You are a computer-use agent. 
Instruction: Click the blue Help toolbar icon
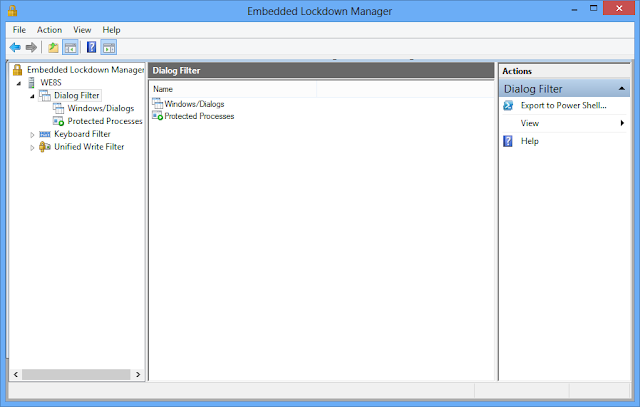(91, 47)
